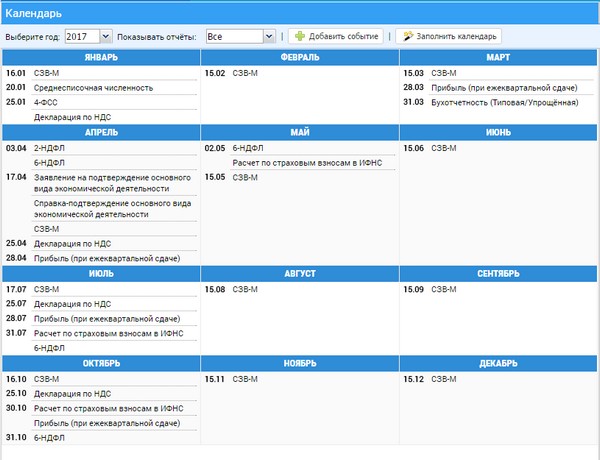Click 6-НДФЛ entry on 31.10
The height and width of the screenshot is (460, 600).
(48, 437)
